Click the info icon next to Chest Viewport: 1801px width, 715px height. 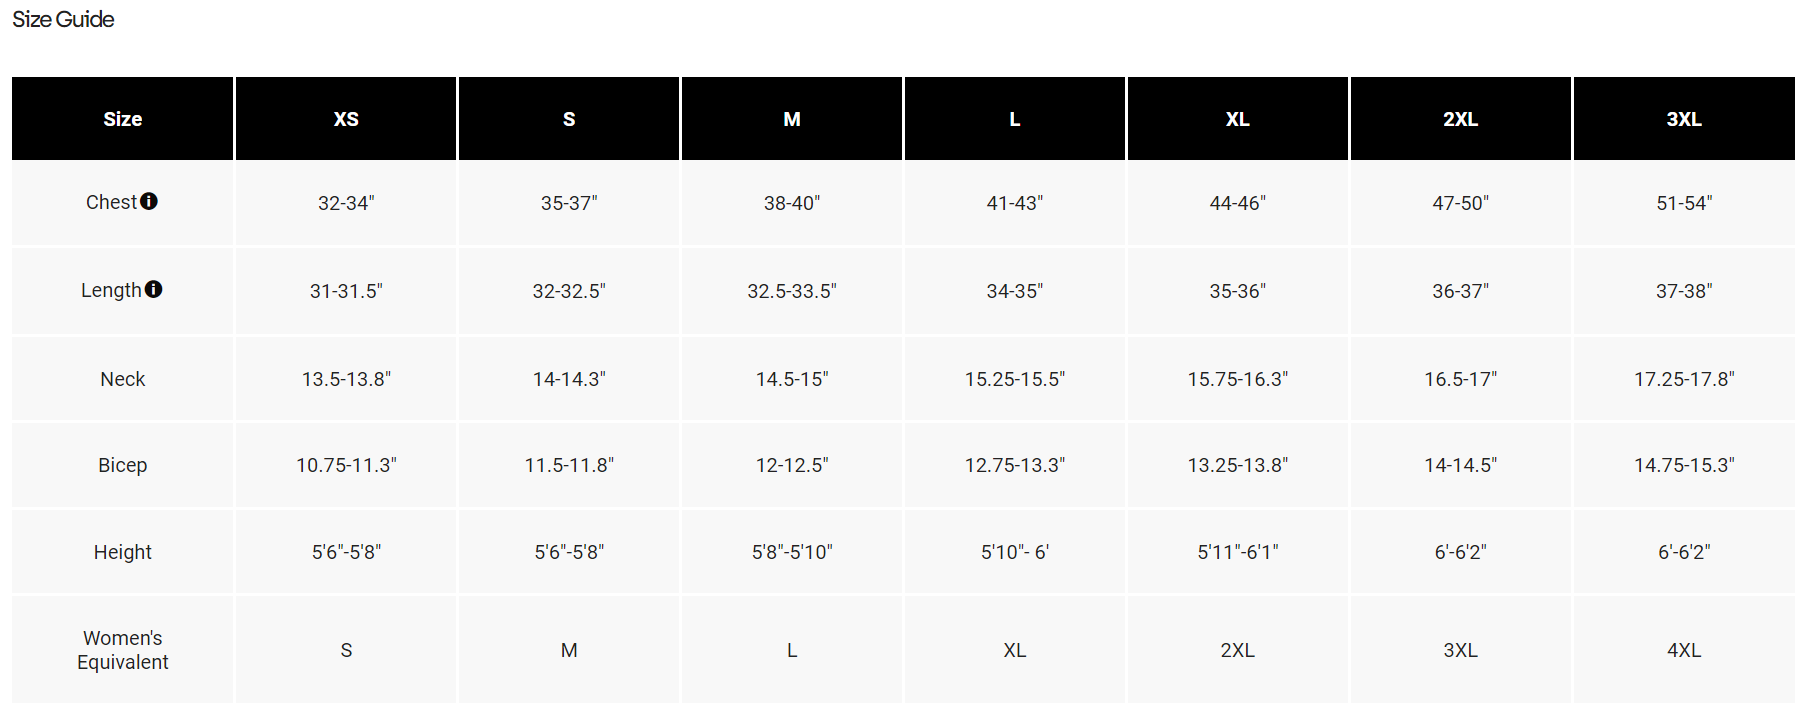149,201
